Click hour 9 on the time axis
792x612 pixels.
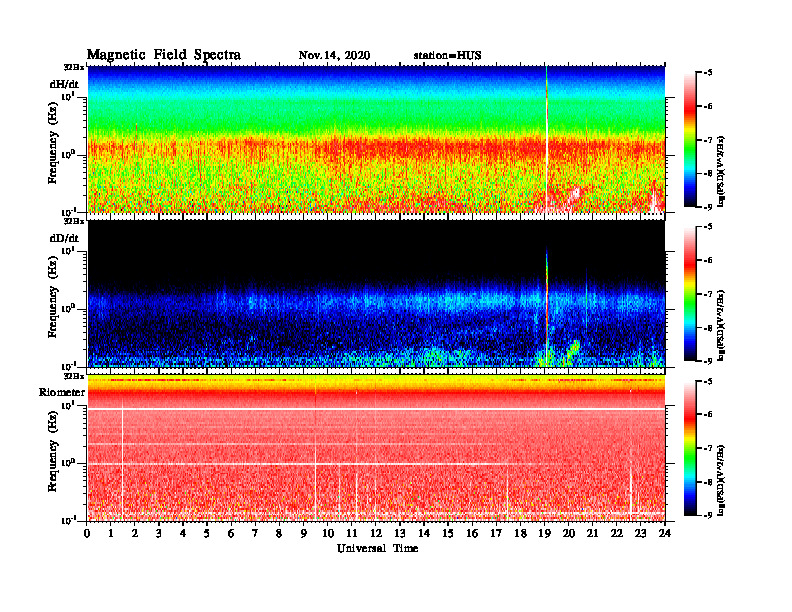coord(304,533)
